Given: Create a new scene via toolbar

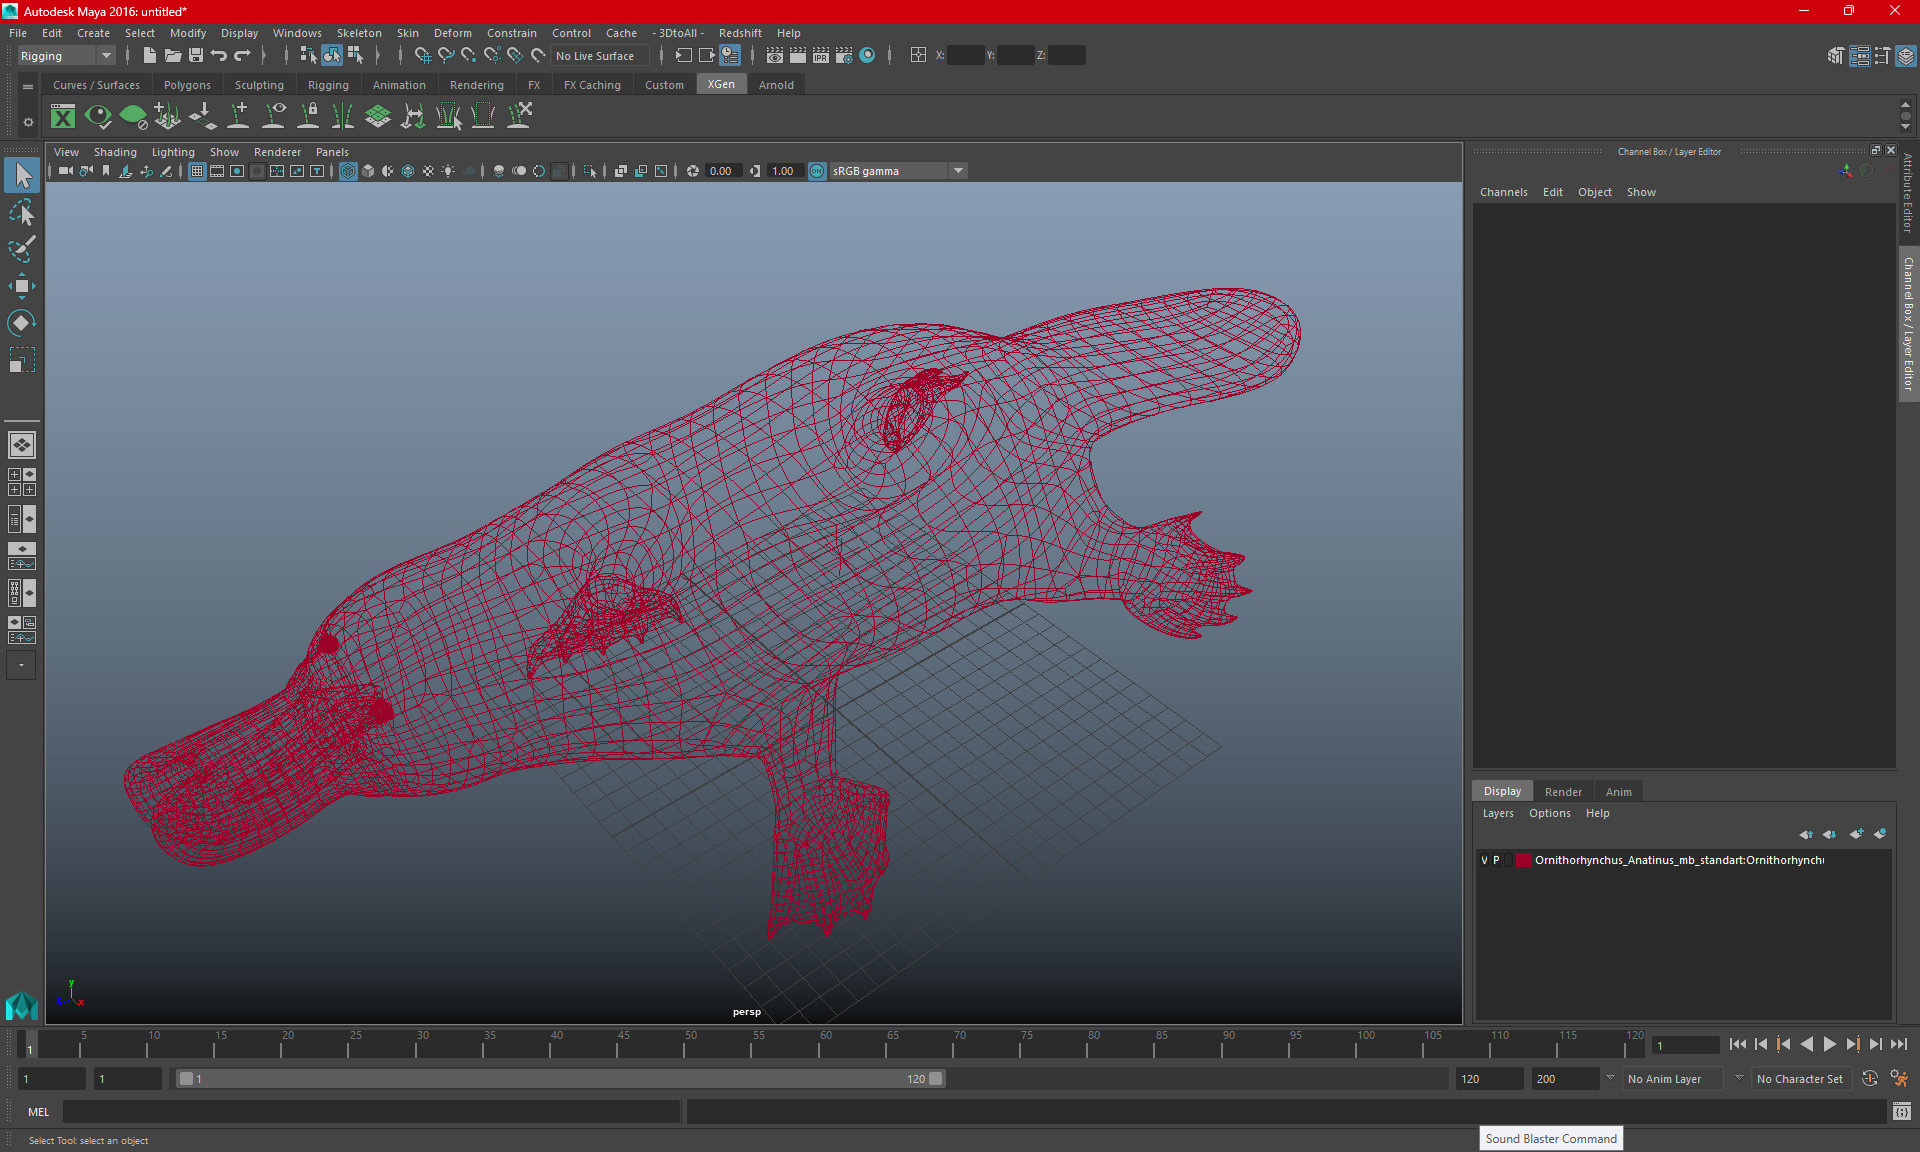Looking at the screenshot, I should click(149, 56).
